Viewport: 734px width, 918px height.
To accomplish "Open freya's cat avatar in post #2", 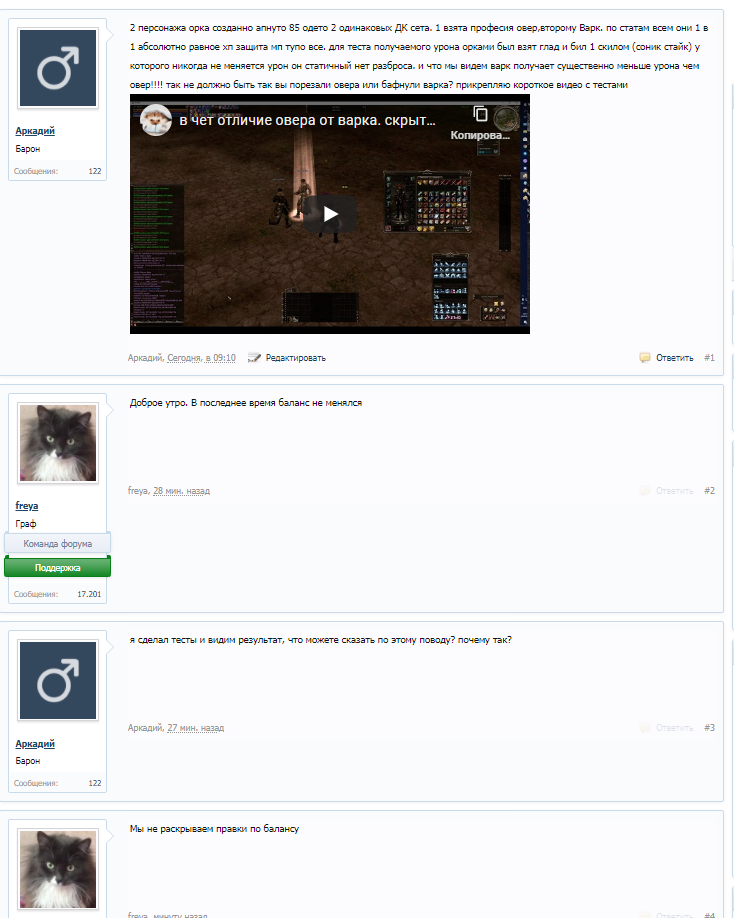I will click(58, 444).
